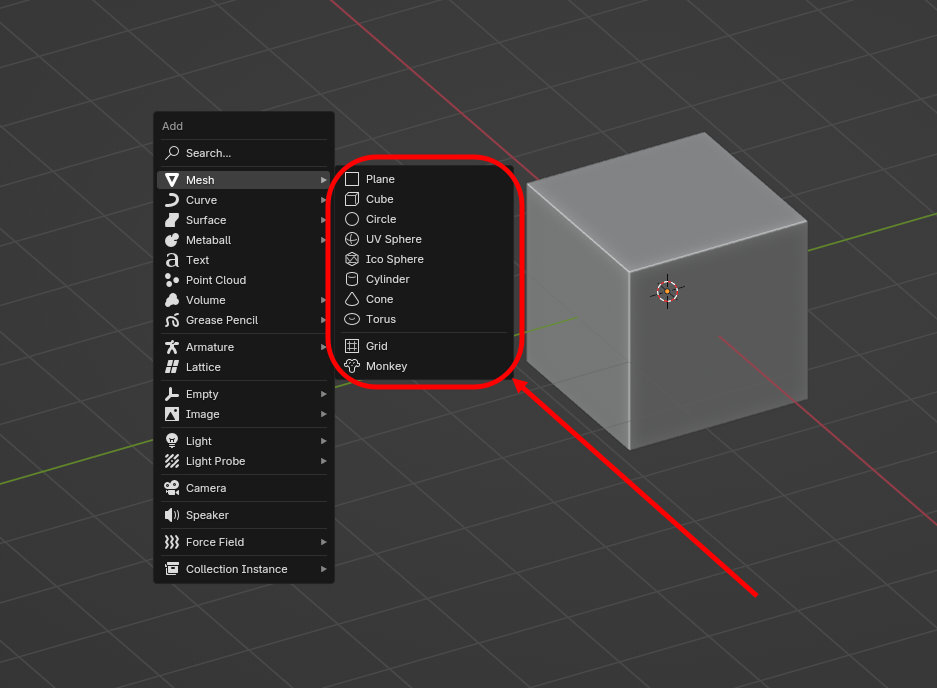Click the Torus mesh icon
The width and height of the screenshot is (937, 688).
(352, 319)
